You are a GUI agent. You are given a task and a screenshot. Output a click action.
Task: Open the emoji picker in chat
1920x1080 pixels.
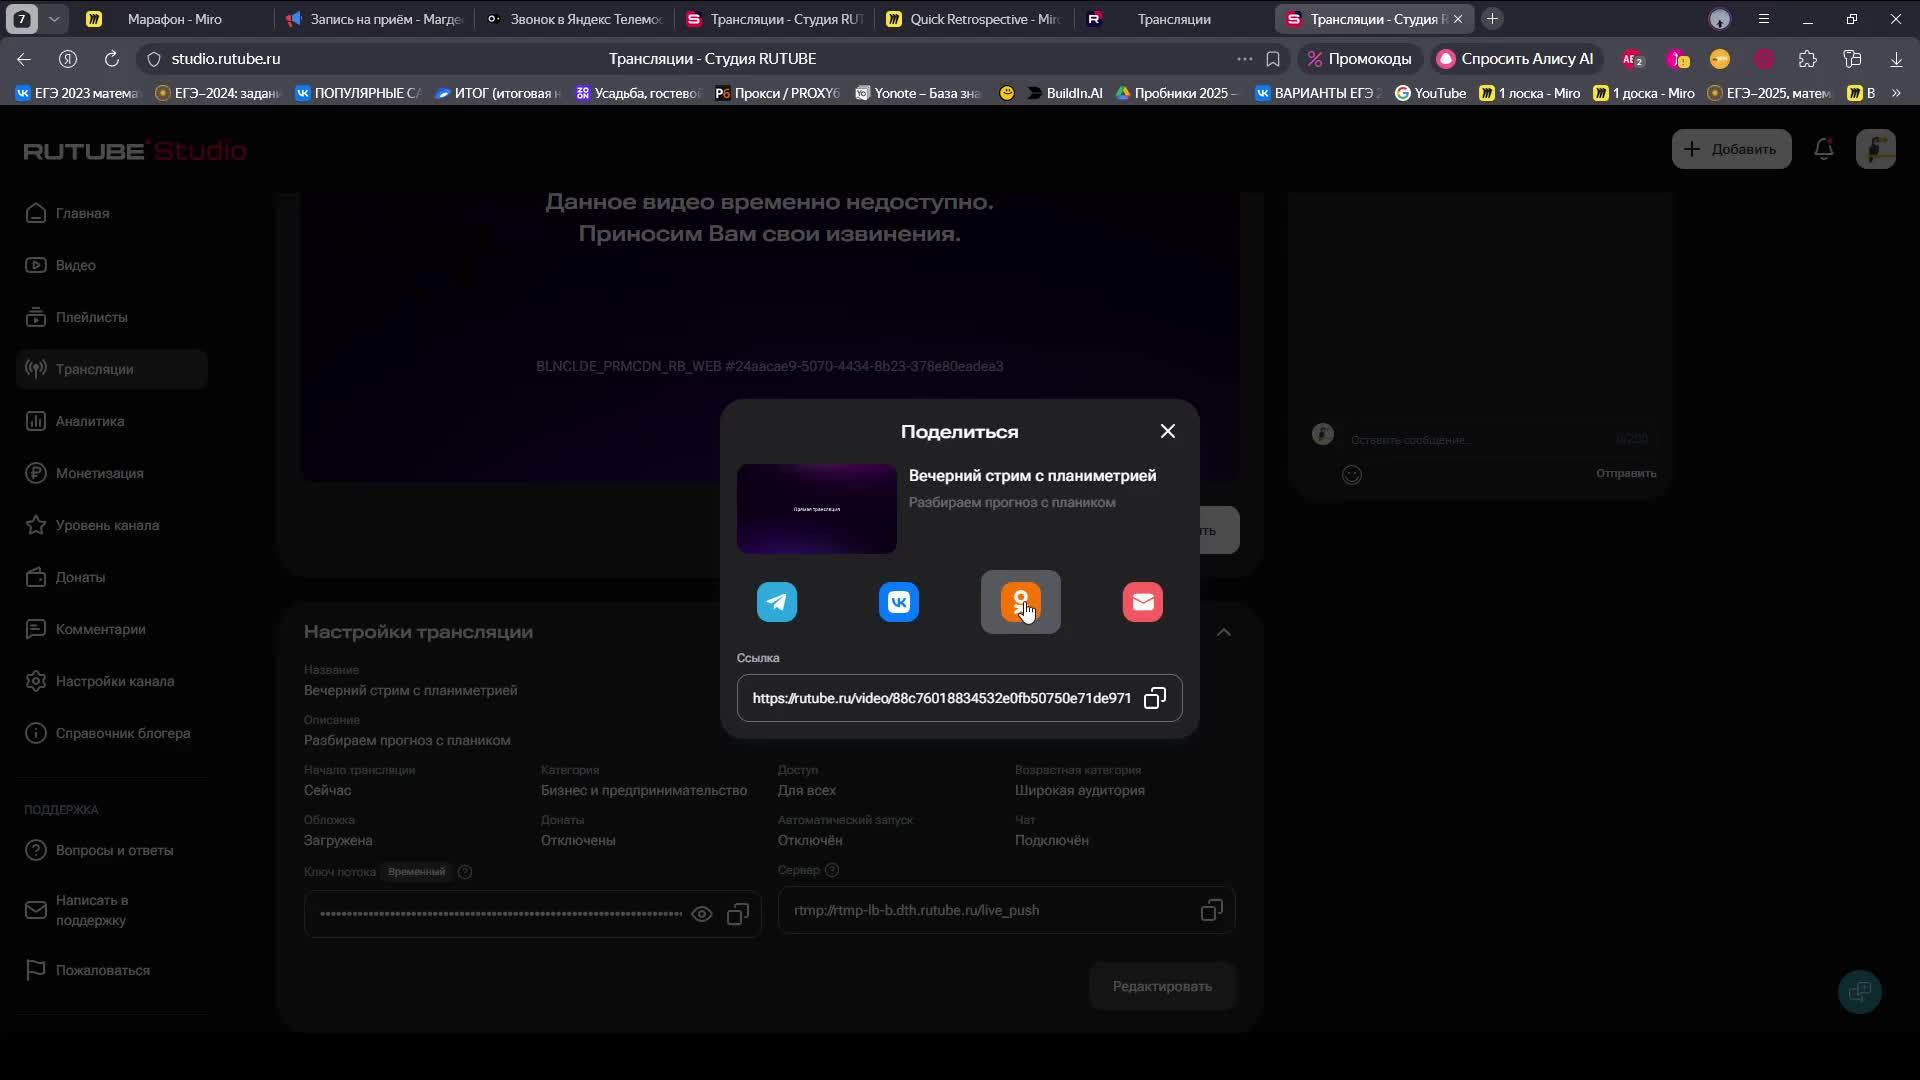coord(1352,475)
